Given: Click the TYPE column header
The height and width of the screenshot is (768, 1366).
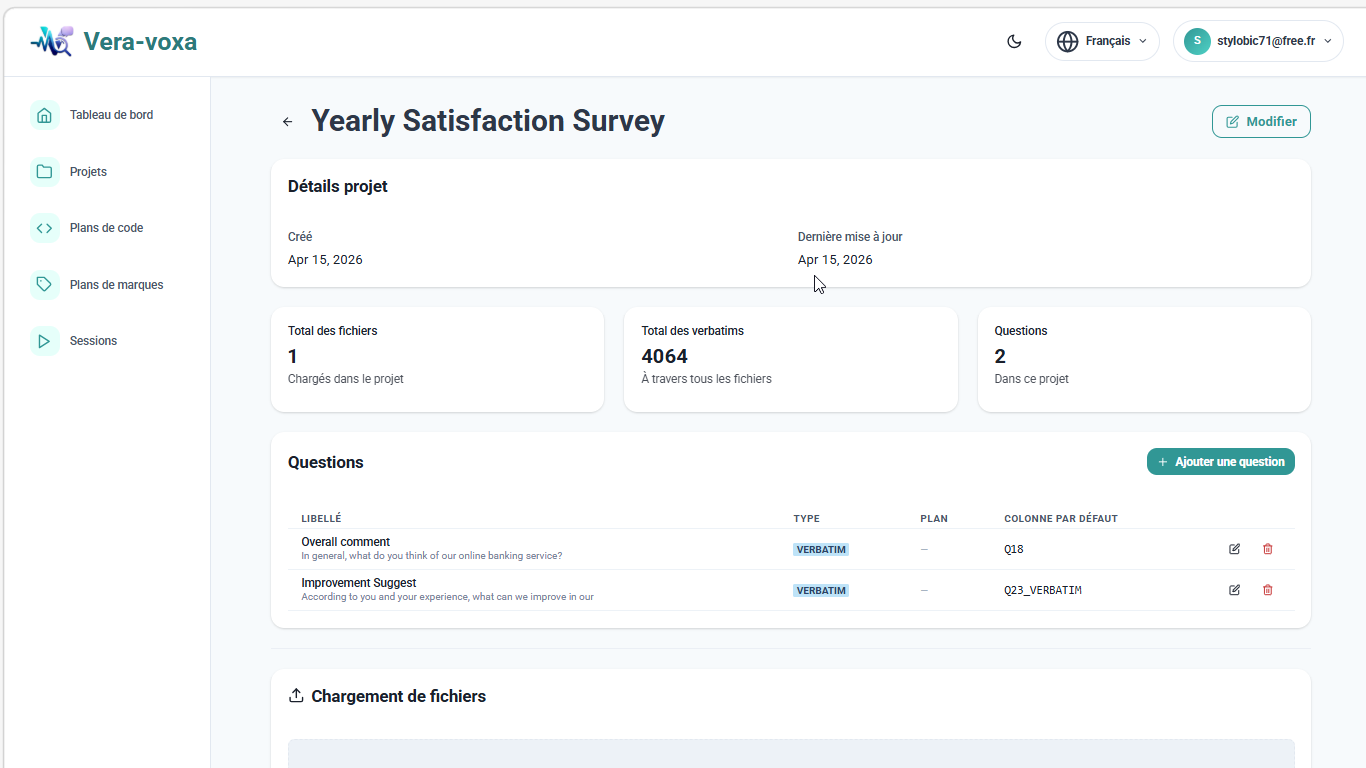Looking at the screenshot, I should click(806, 519).
